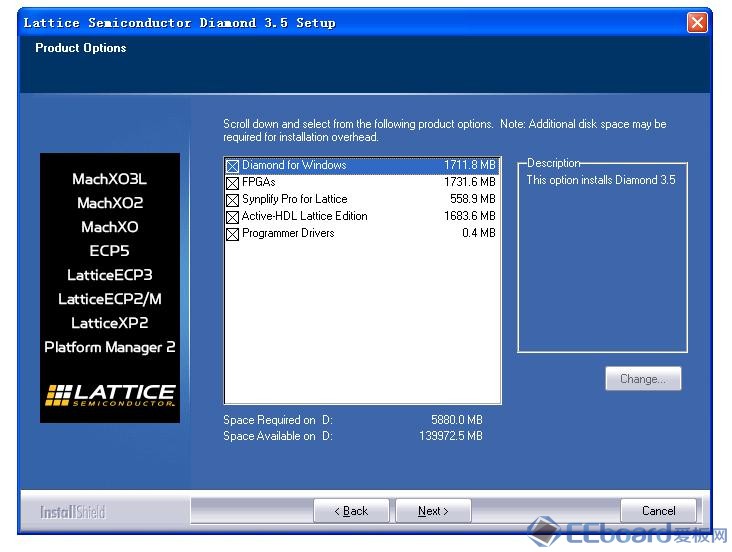Click the LatticeECP3 sidebar text

tap(110, 275)
